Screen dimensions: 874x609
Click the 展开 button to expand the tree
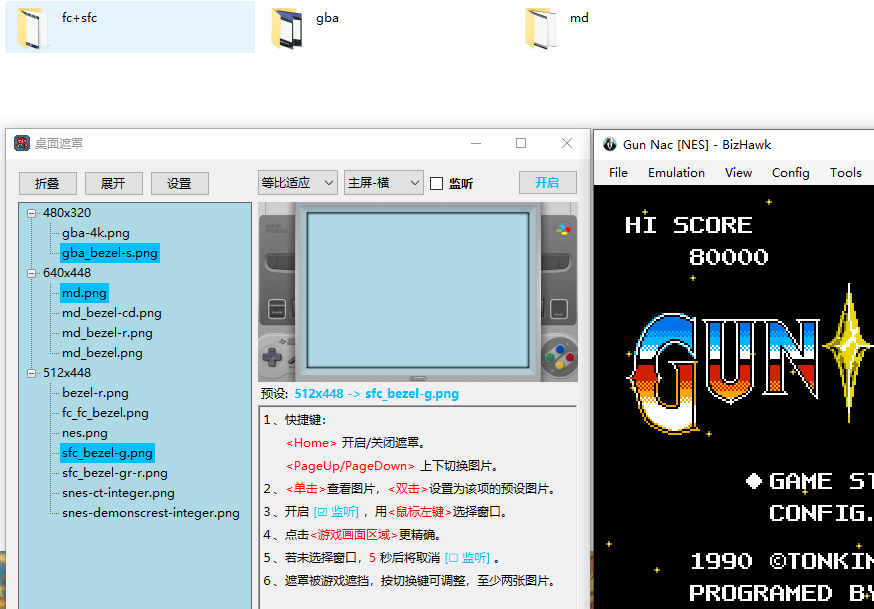[112, 182]
